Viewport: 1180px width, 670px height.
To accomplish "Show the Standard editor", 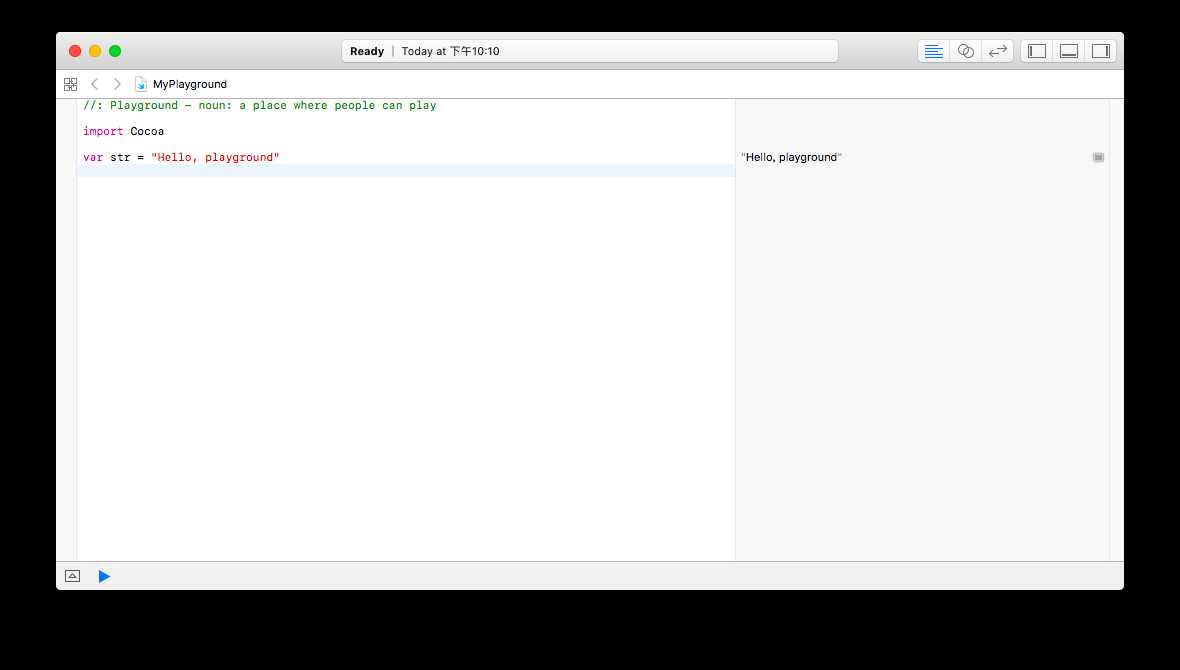I will click(x=934, y=51).
